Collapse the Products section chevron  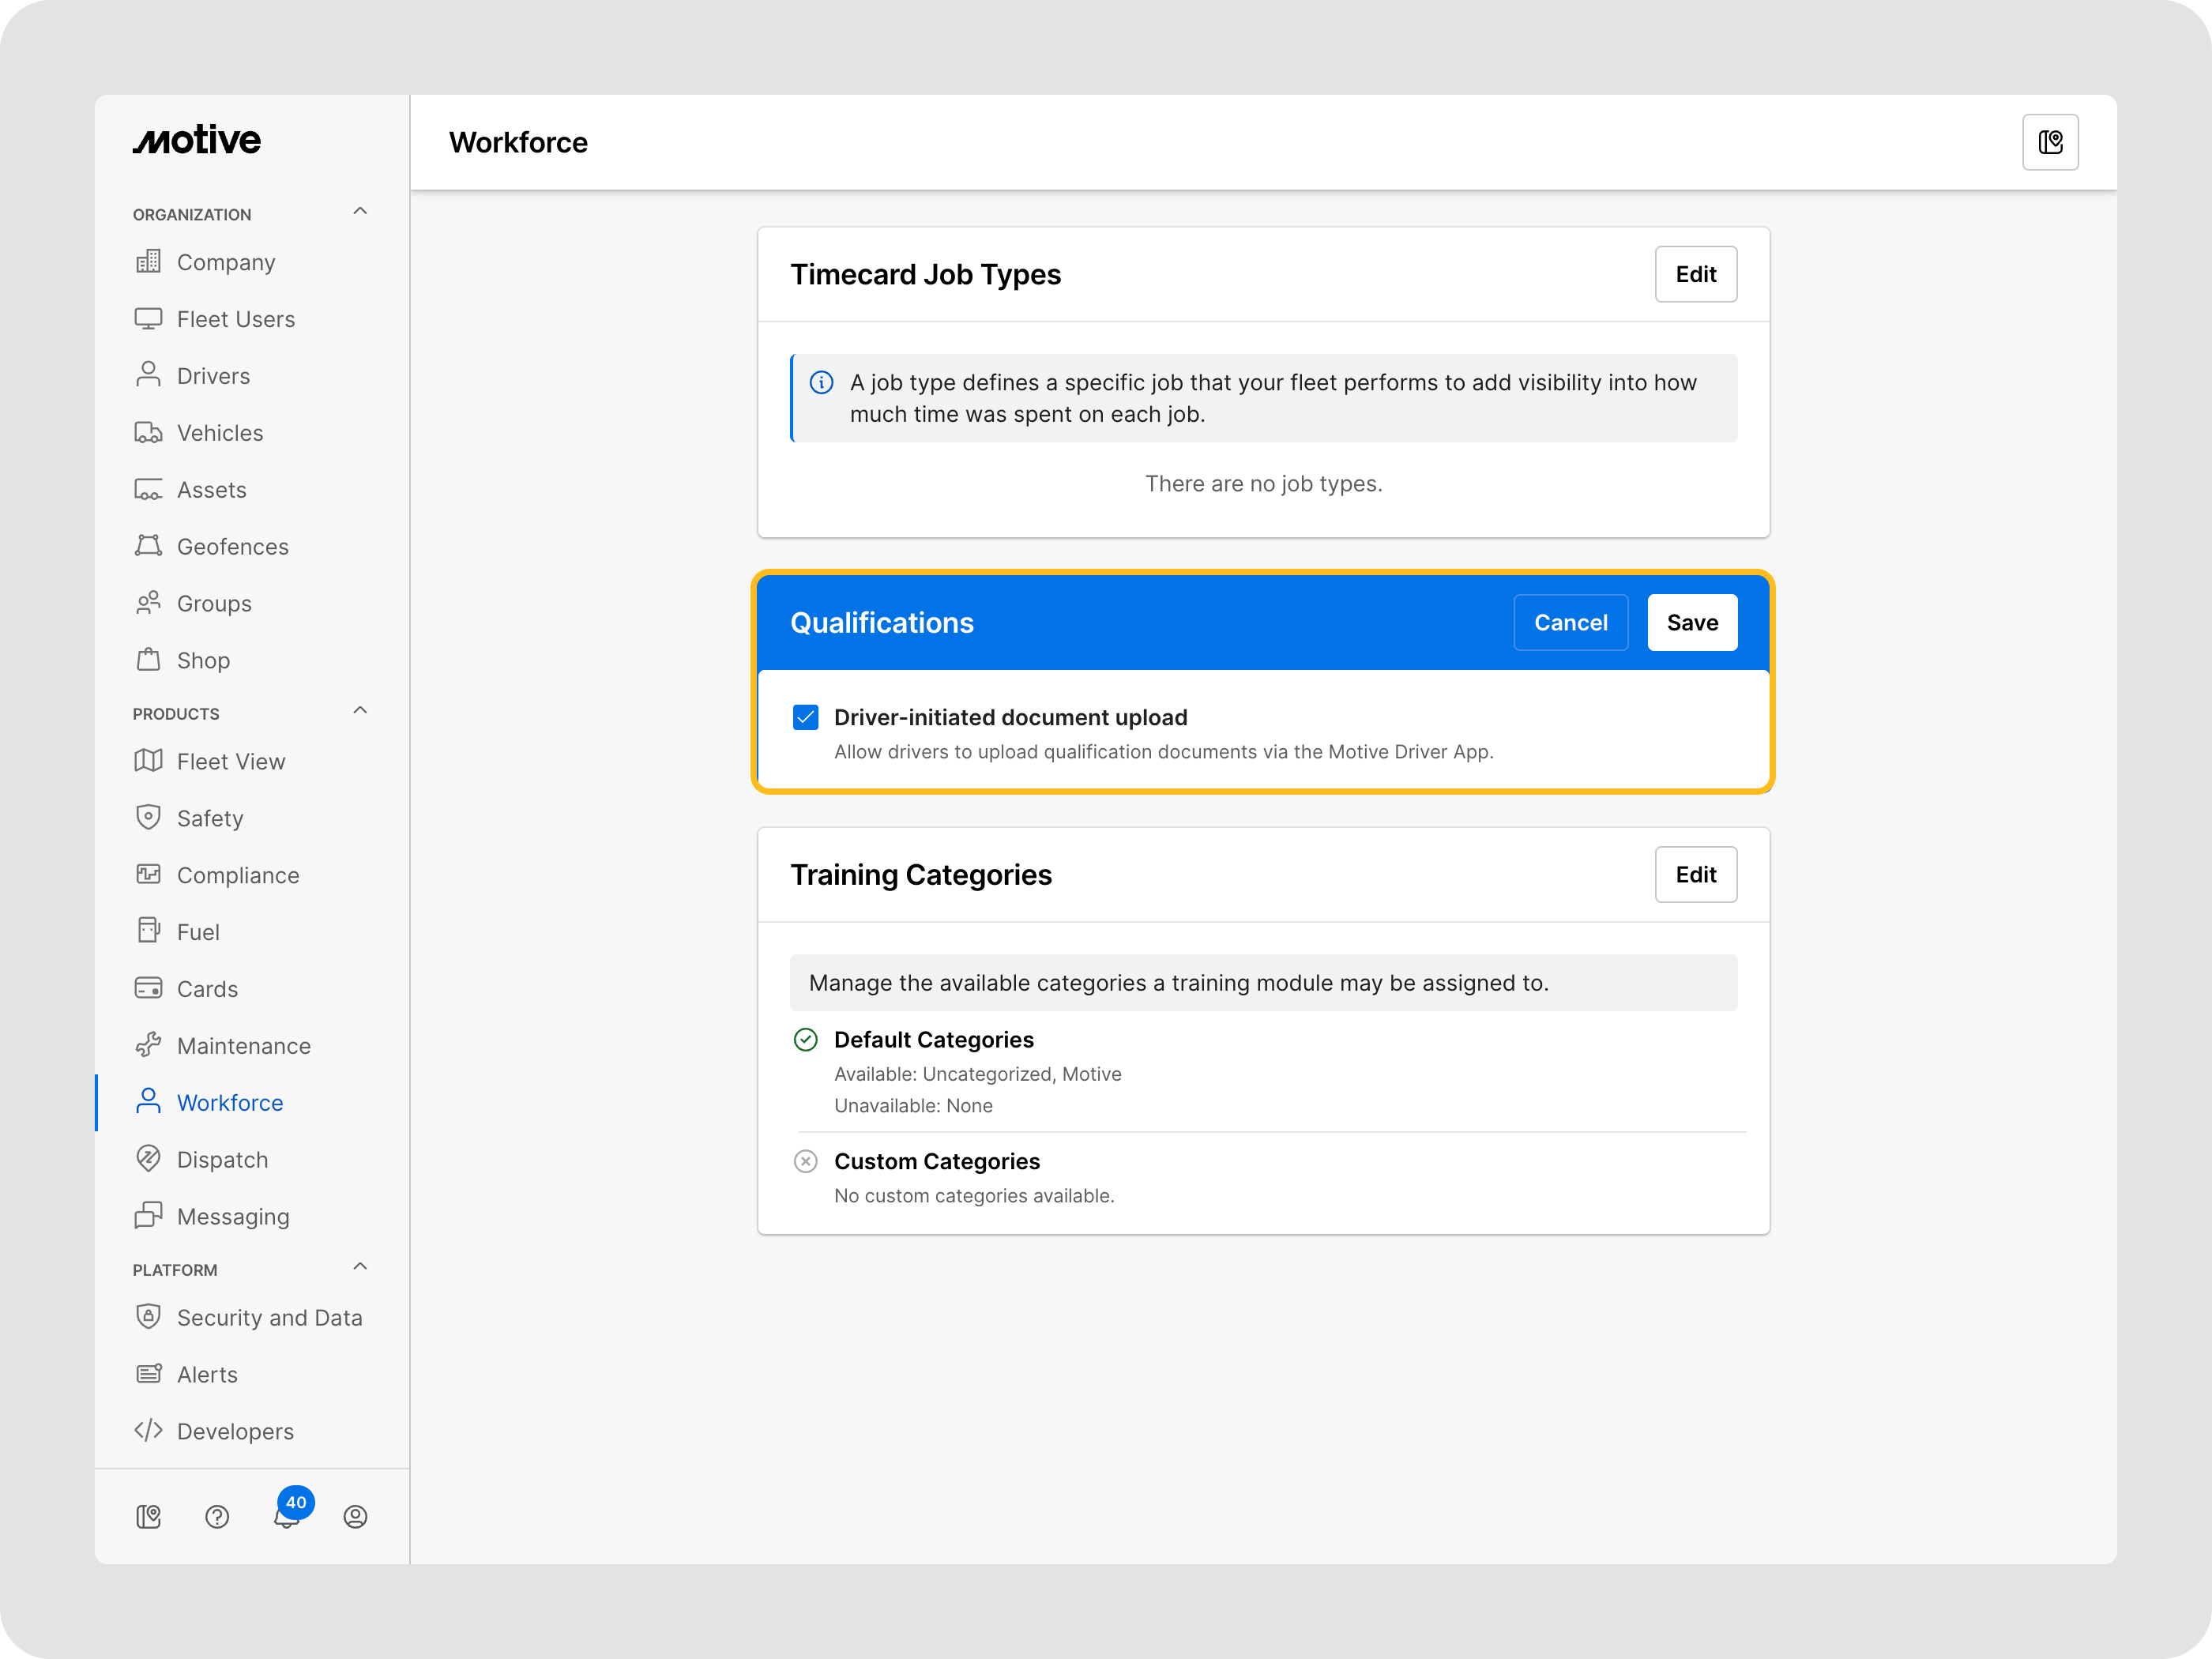tap(360, 711)
